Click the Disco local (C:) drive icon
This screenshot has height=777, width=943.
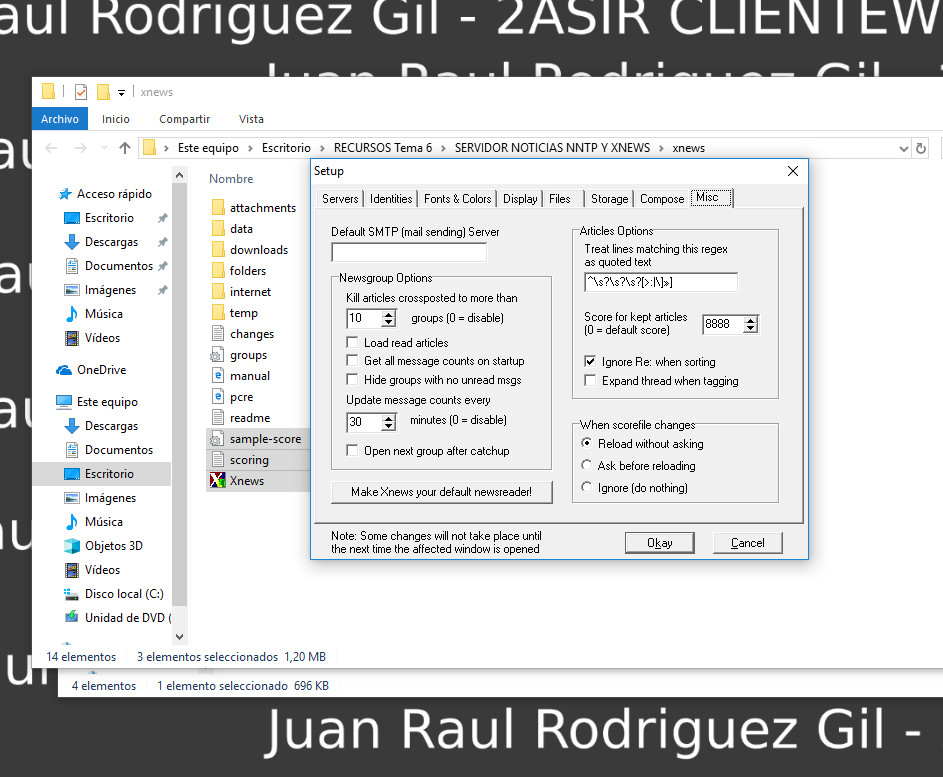click(72, 594)
